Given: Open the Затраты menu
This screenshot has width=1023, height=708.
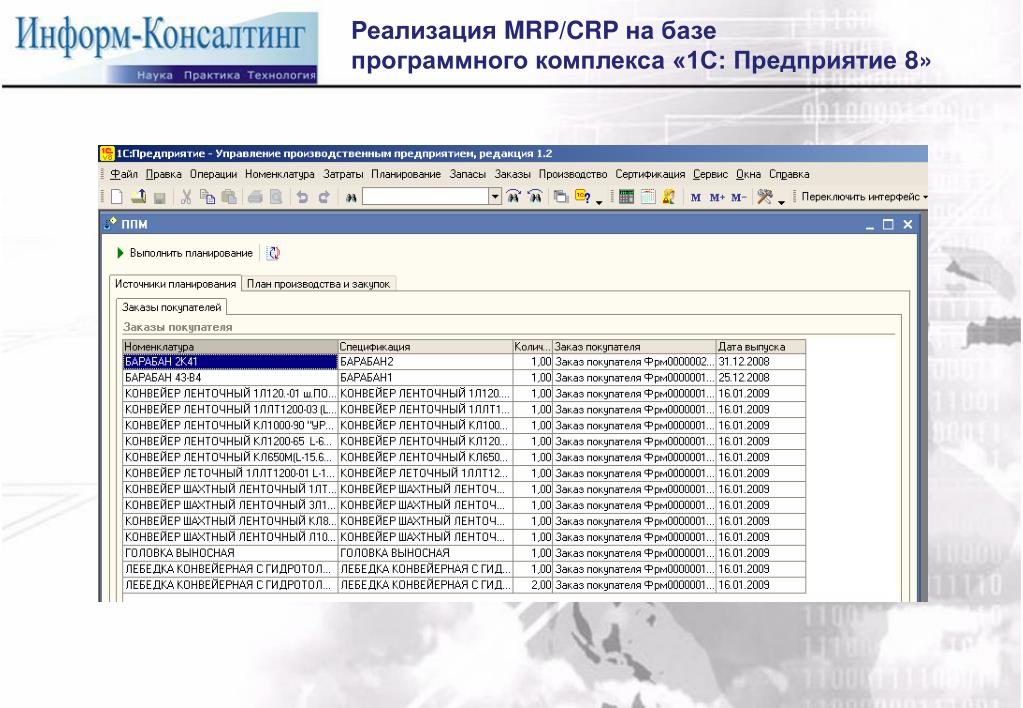Looking at the screenshot, I should [343, 174].
